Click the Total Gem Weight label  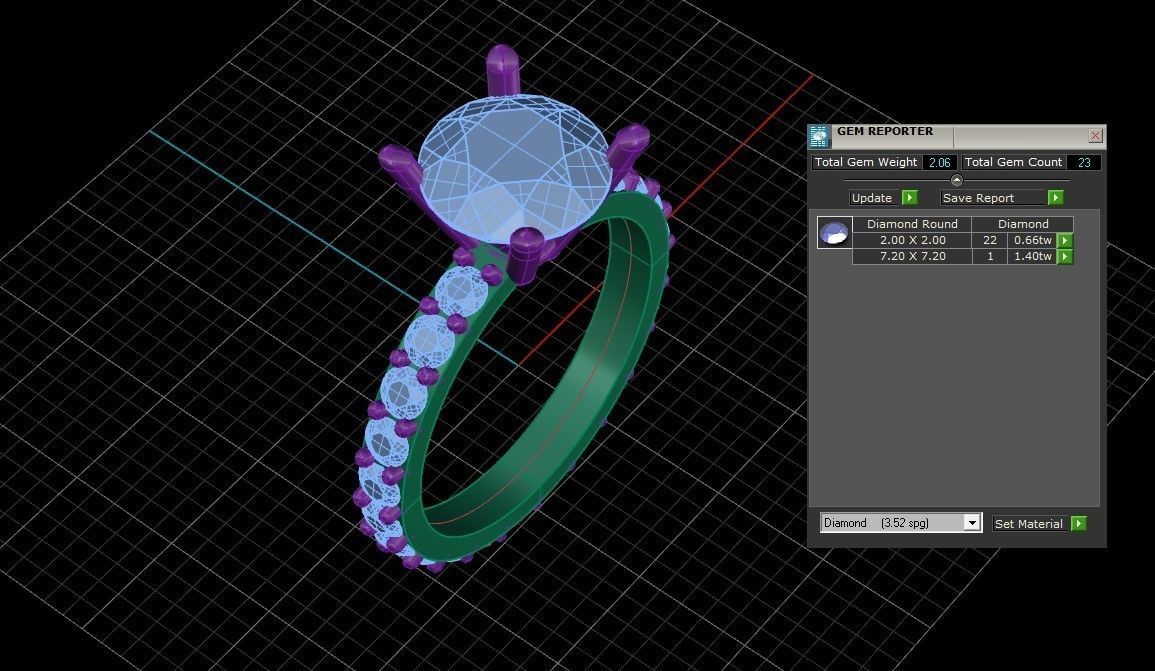coord(866,162)
